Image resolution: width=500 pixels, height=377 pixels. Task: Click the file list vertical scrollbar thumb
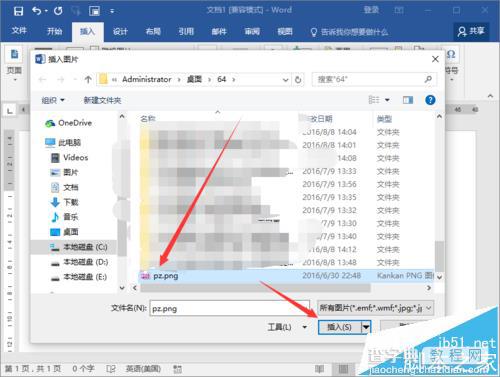(x=439, y=256)
